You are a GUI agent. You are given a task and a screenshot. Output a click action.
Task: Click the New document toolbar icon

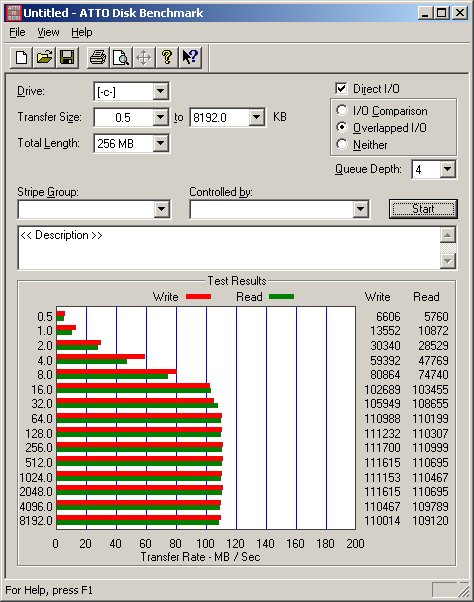tap(21, 58)
